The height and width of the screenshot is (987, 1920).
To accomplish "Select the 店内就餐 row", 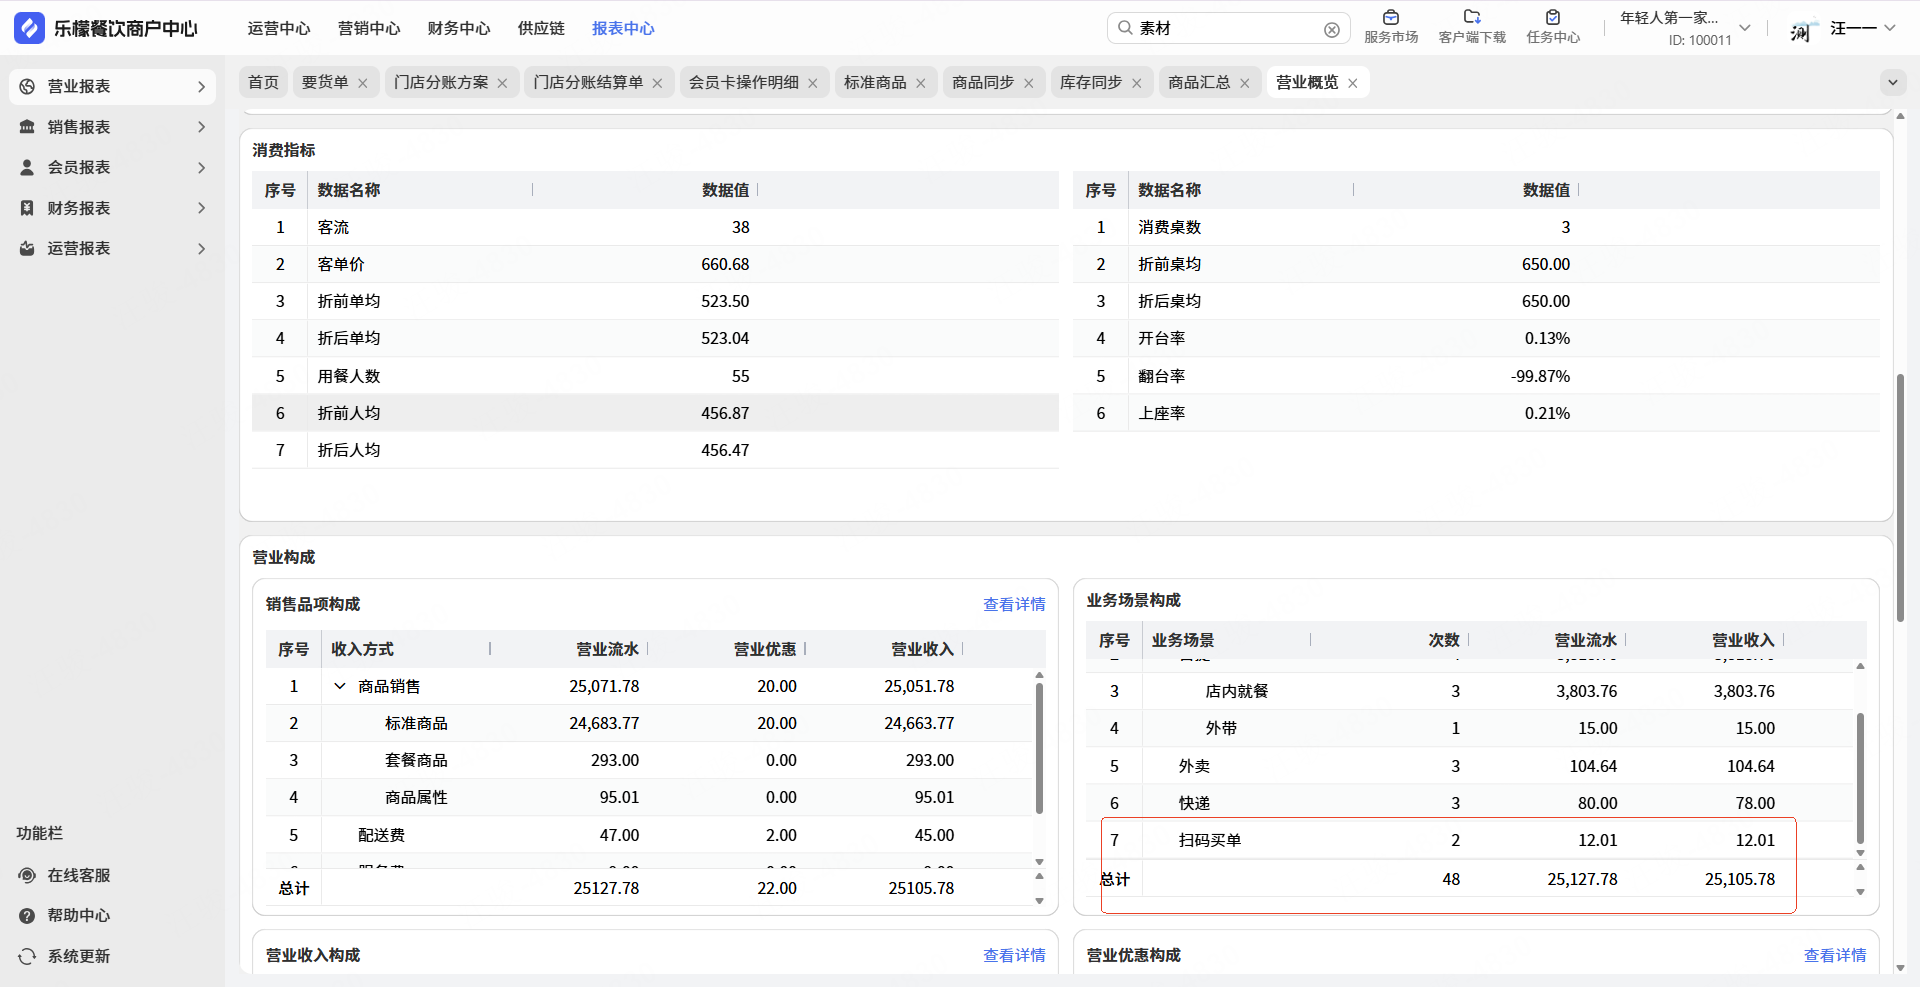I will 1469,691.
